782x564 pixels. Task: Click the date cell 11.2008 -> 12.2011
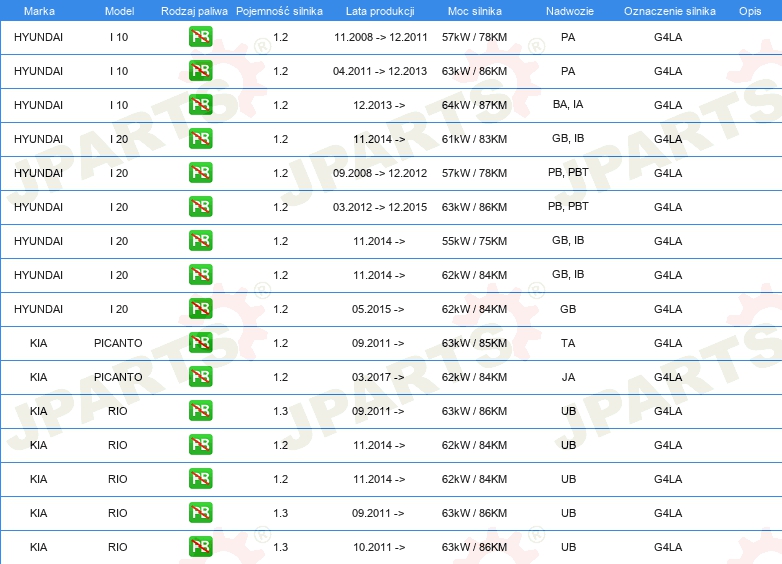click(381, 37)
